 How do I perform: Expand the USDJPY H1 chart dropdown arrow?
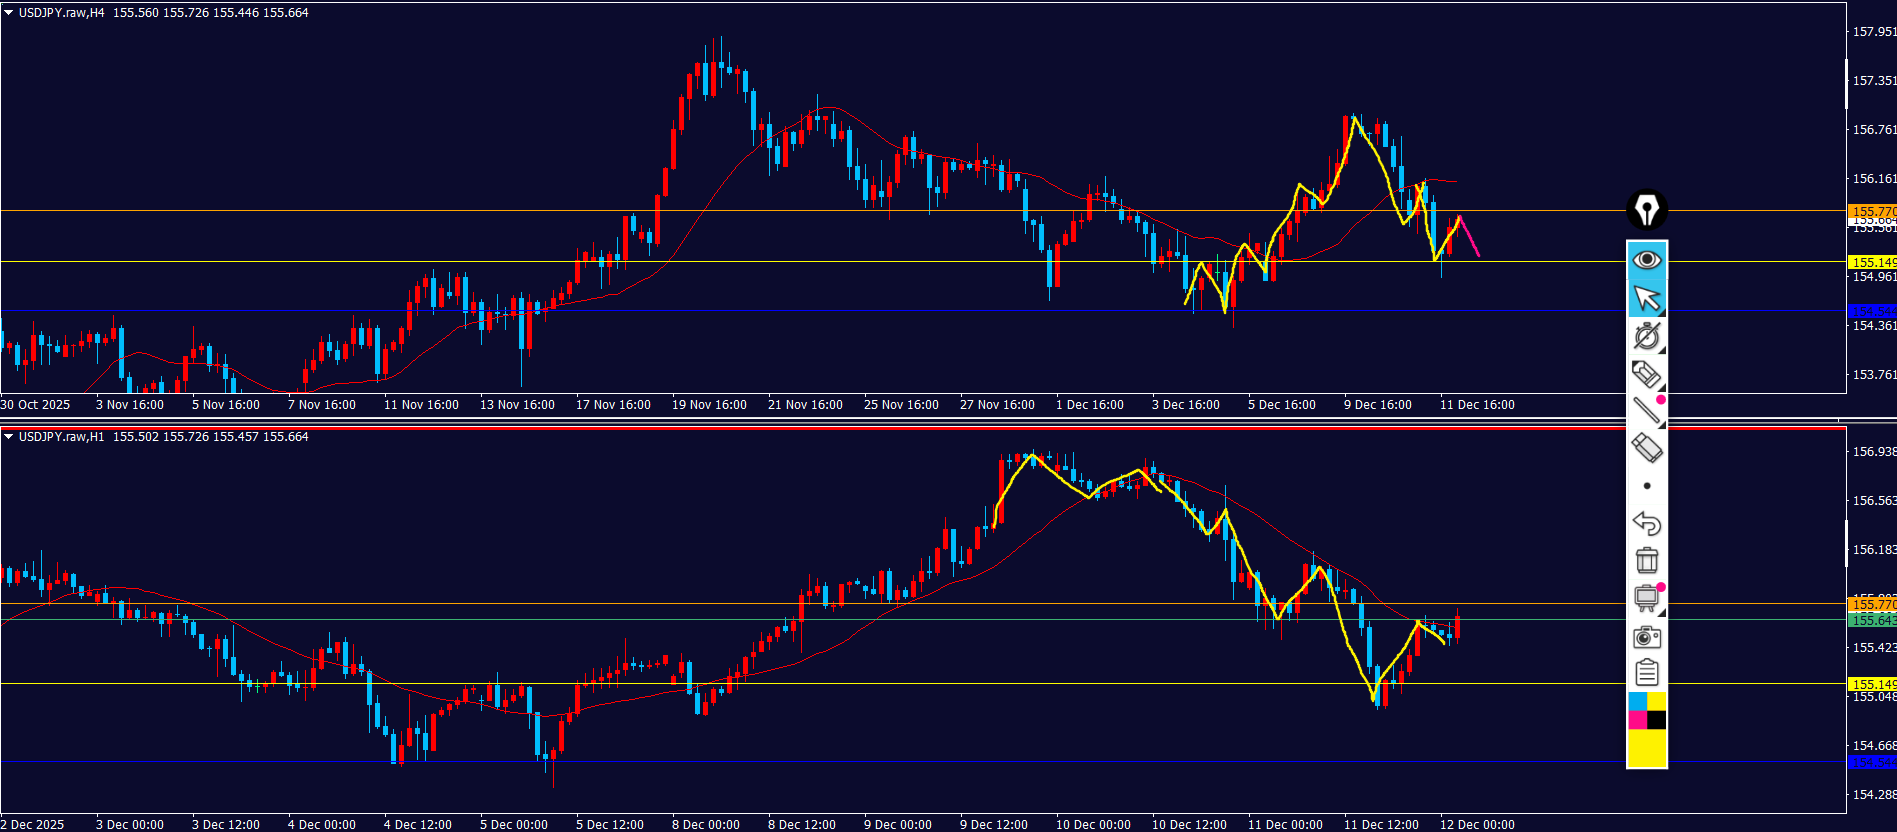tap(9, 437)
